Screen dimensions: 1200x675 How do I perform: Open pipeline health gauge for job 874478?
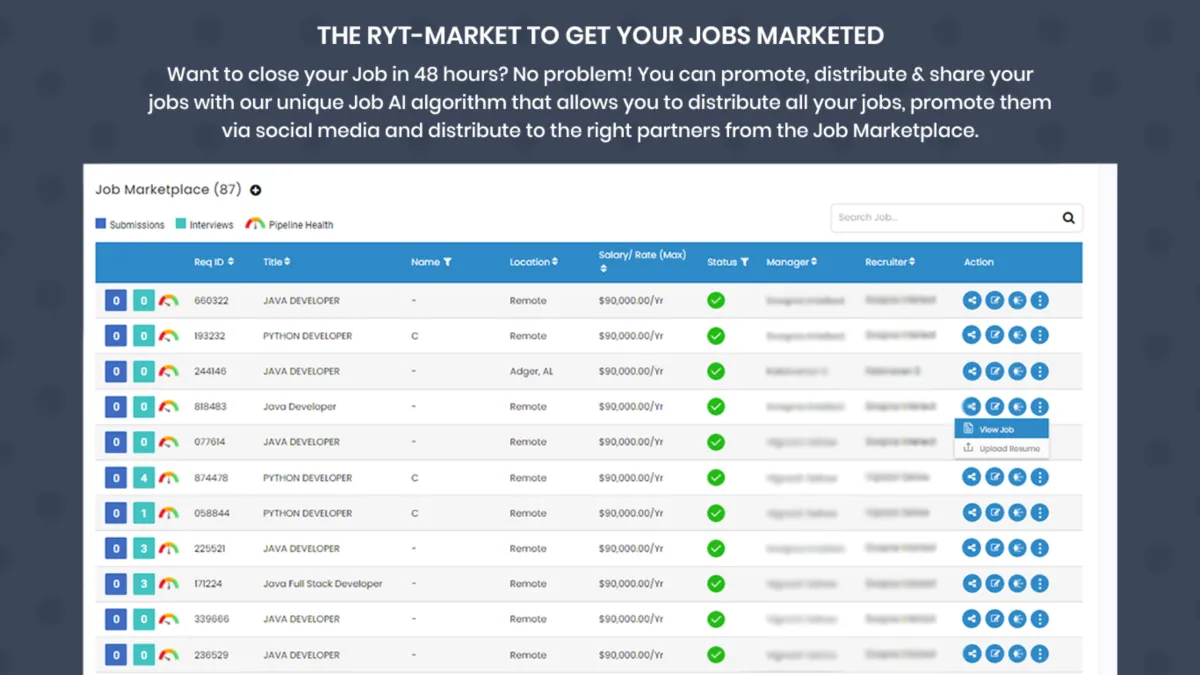point(169,478)
